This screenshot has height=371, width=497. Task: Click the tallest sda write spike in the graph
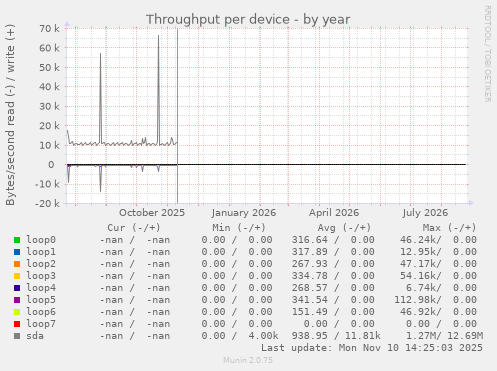[158, 89]
